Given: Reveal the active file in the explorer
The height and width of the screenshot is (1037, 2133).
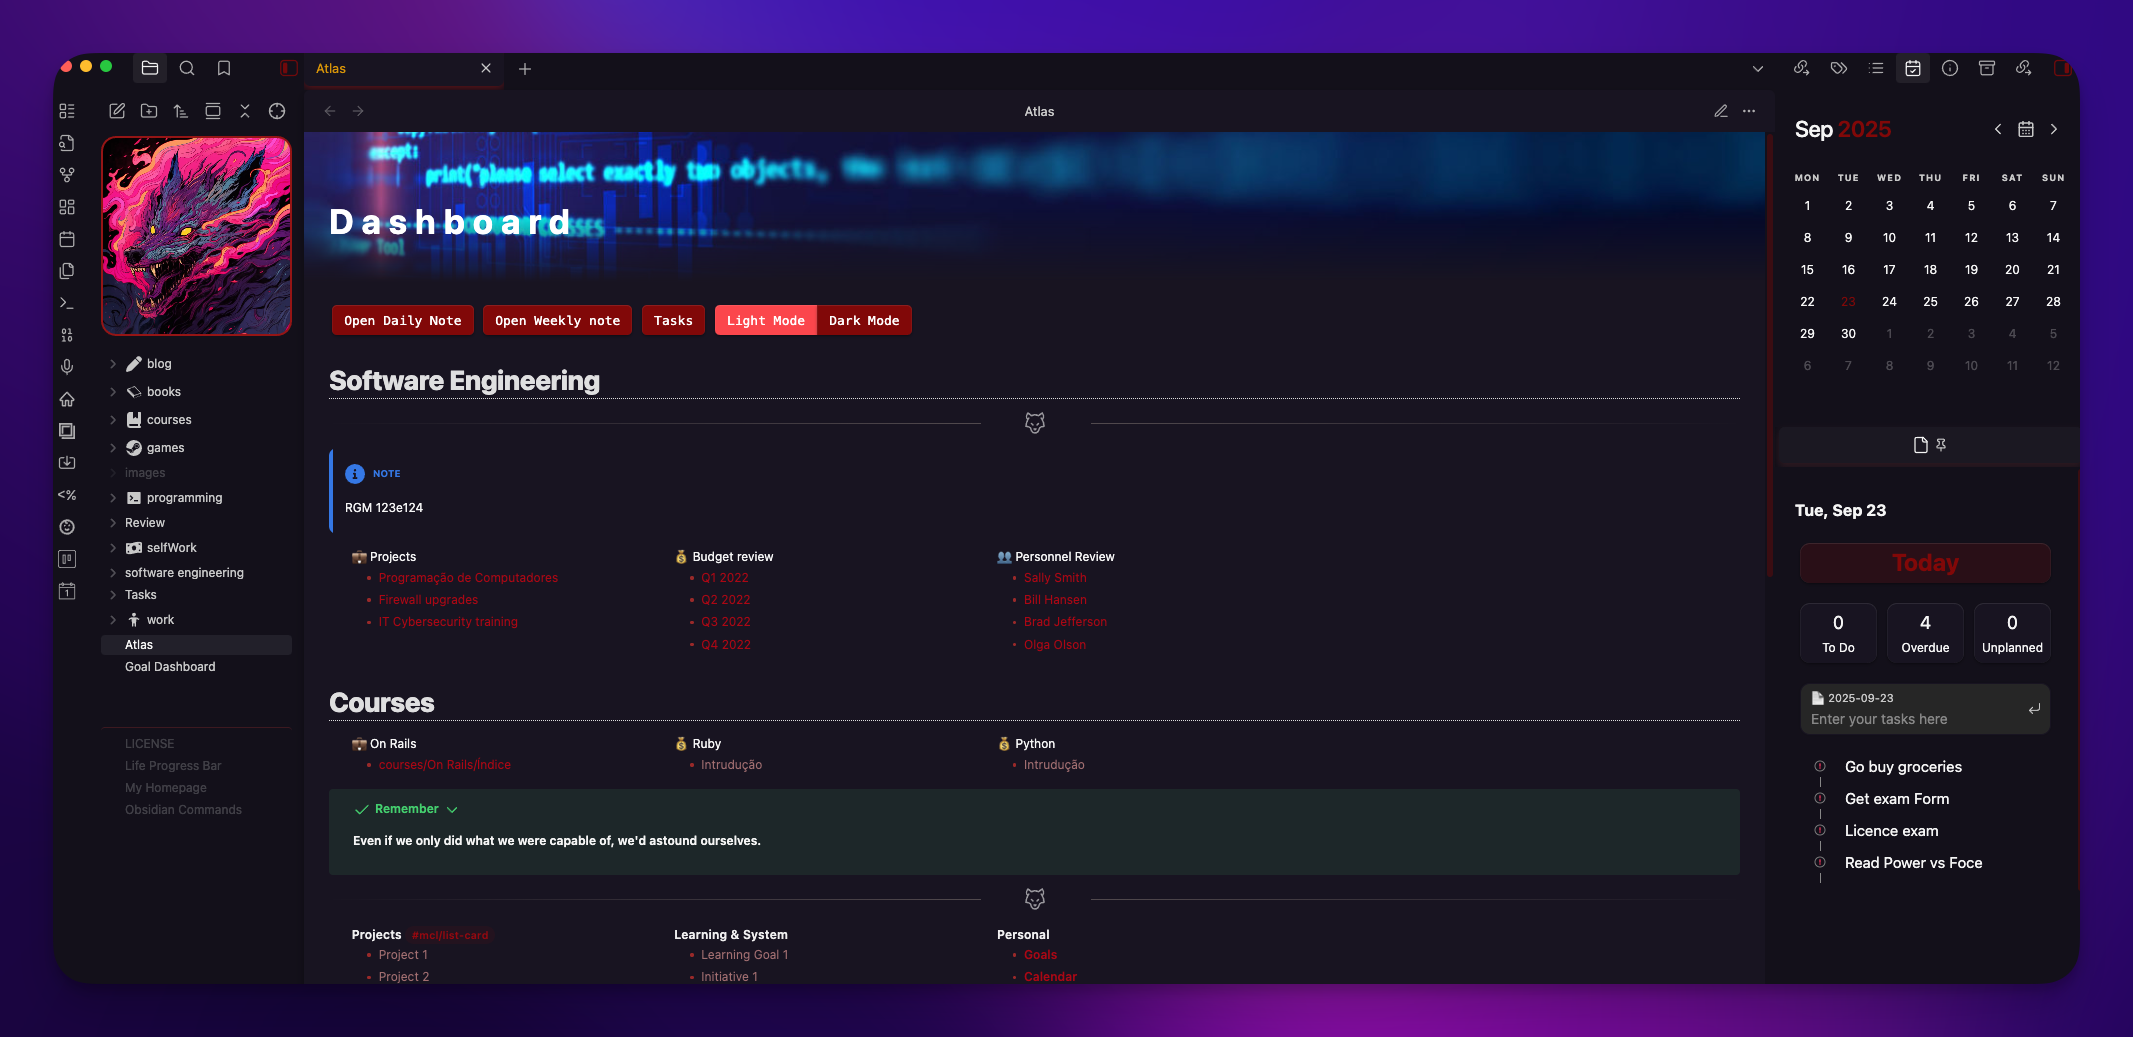Looking at the screenshot, I should 277,111.
